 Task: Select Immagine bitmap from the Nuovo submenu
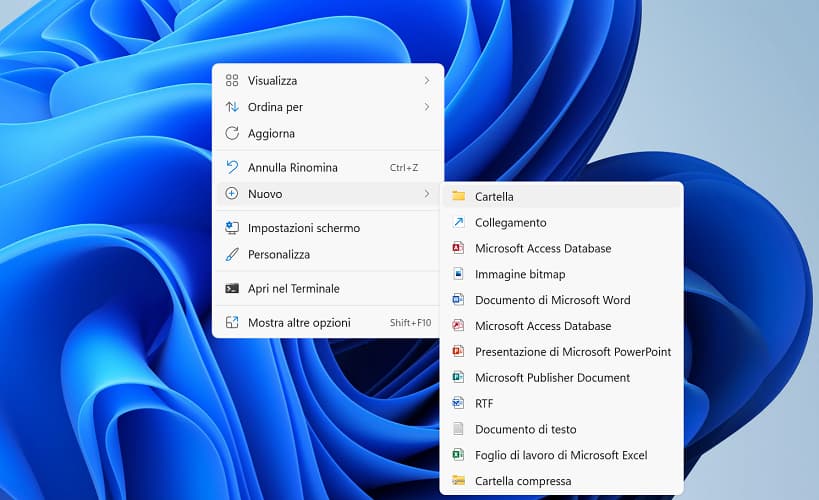tap(519, 274)
